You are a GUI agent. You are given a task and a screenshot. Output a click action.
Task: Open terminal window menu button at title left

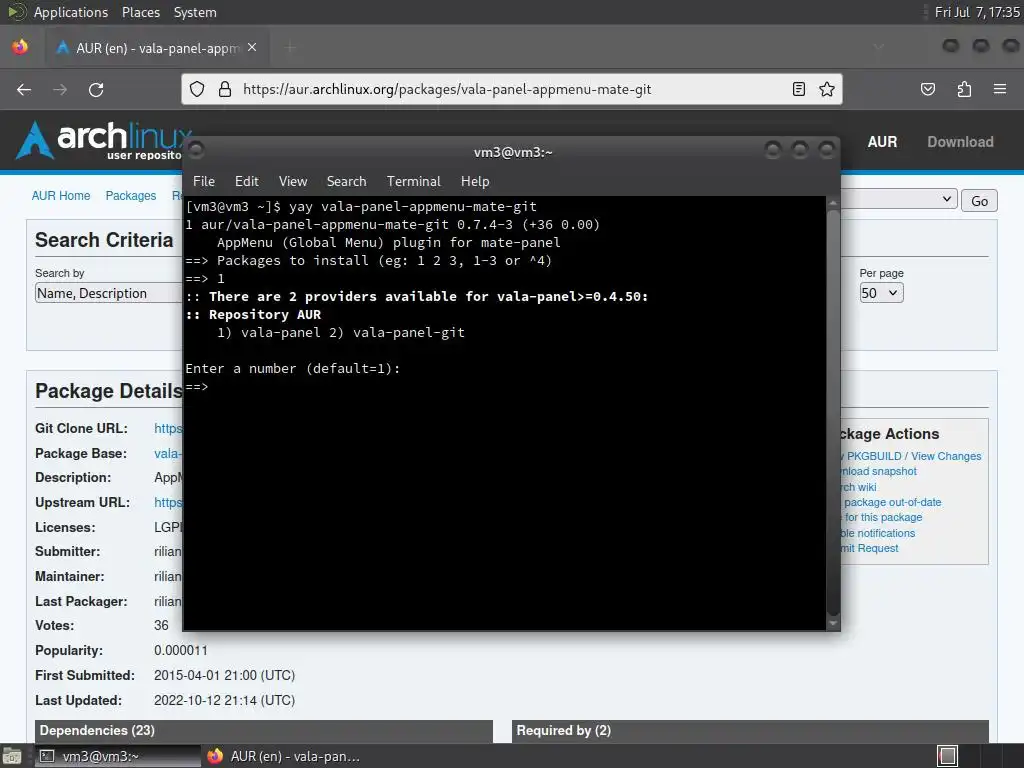coord(196,151)
